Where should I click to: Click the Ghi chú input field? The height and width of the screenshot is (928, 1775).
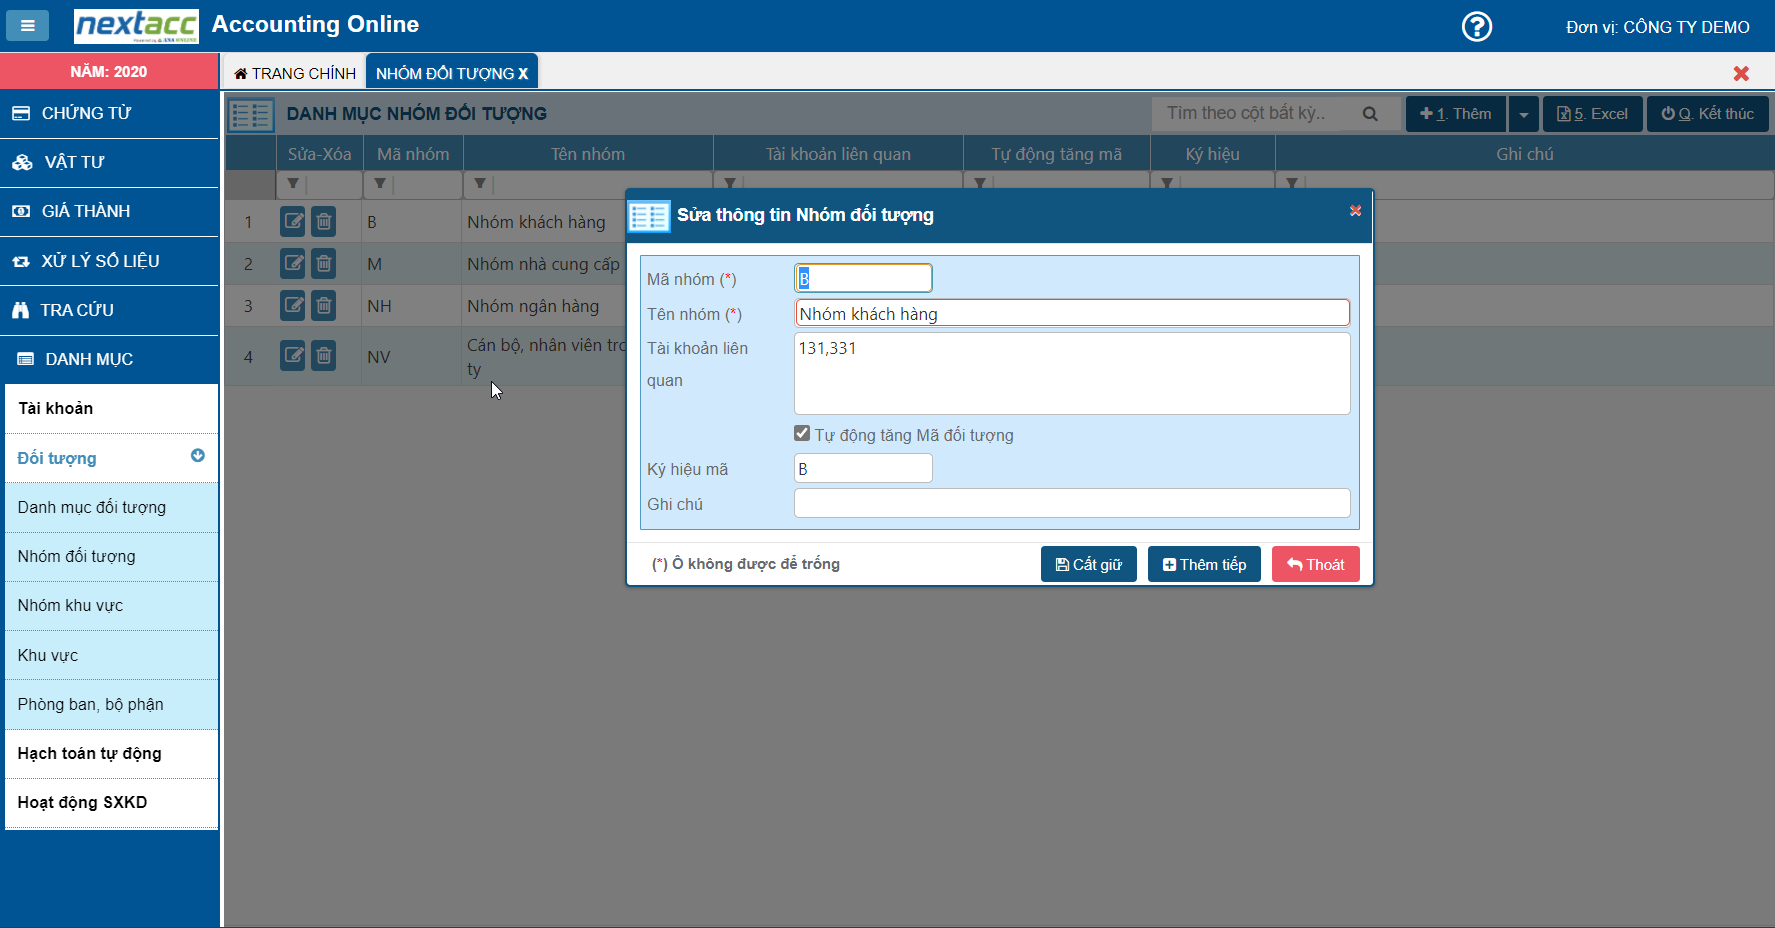click(1071, 503)
